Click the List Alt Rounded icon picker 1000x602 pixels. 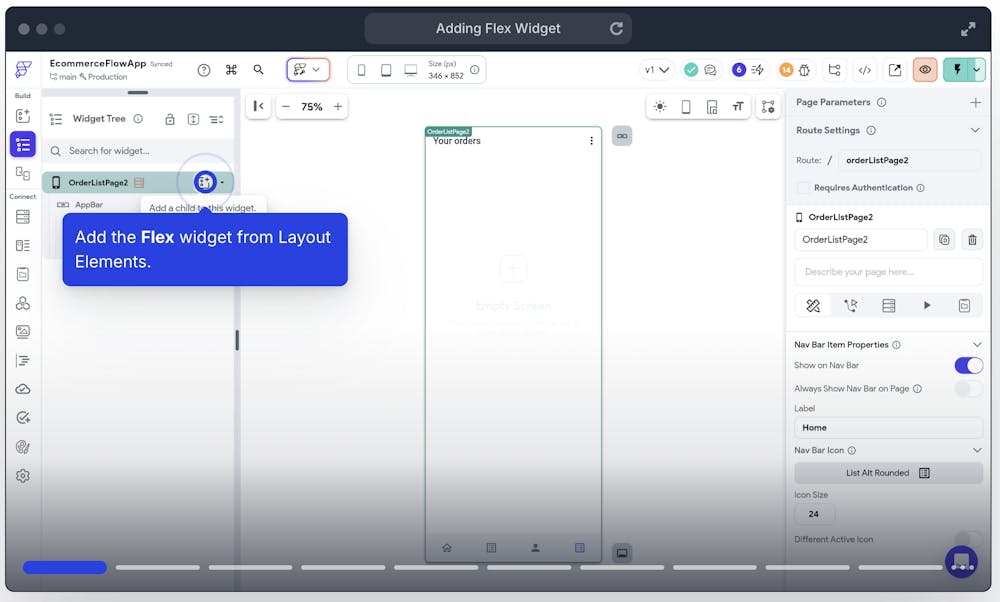(x=888, y=473)
